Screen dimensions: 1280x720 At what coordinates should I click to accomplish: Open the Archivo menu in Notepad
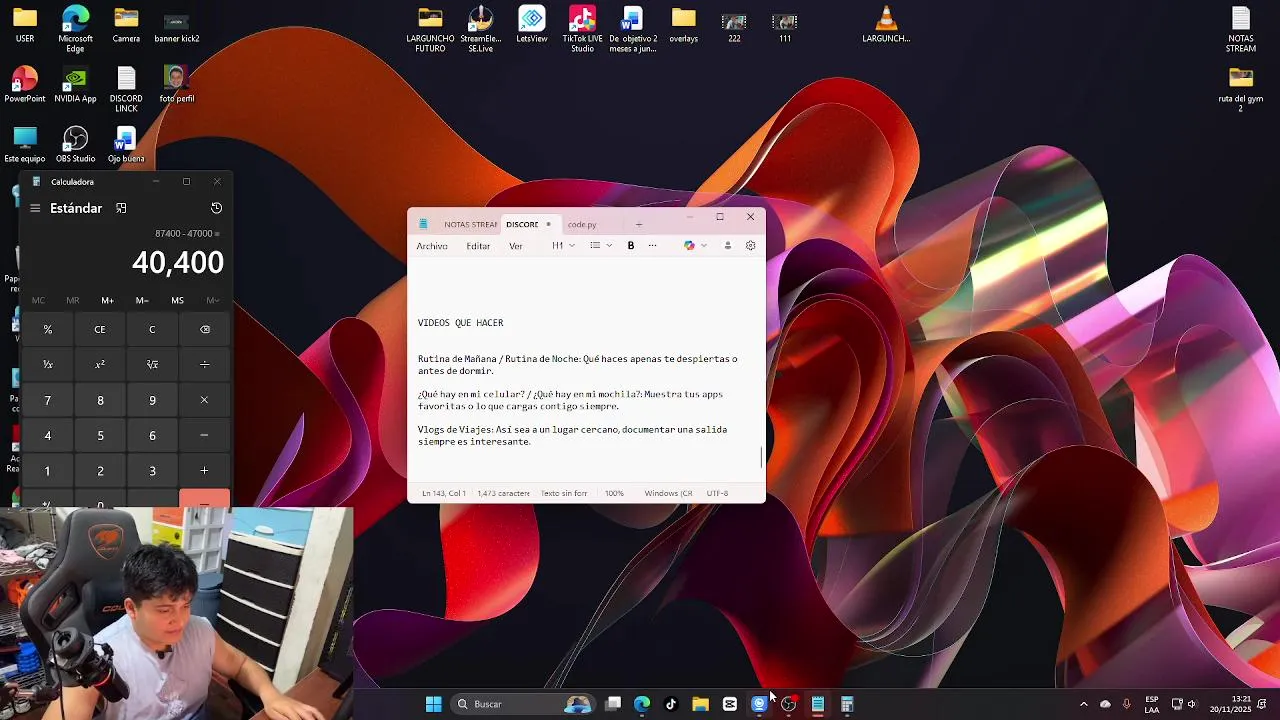[432, 246]
